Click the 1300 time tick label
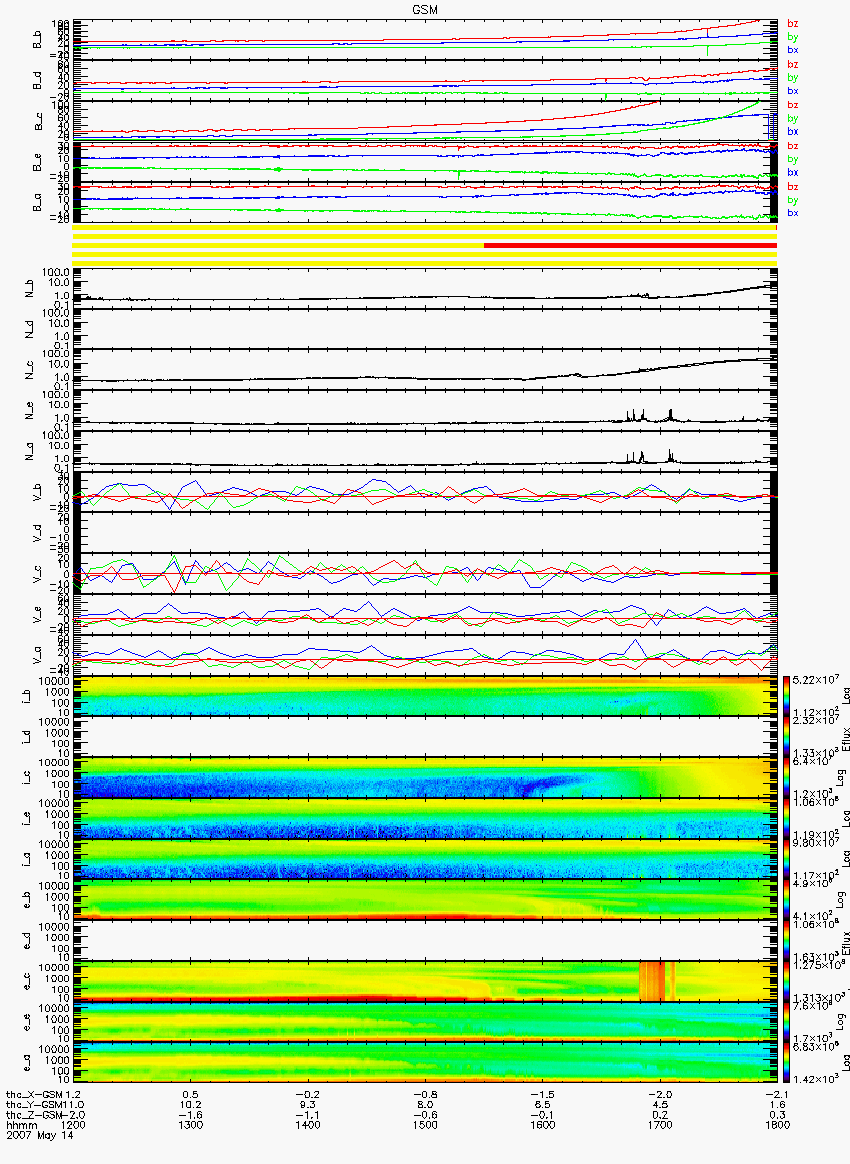This screenshot has height=1164, width=850. (x=190, y=1125)
